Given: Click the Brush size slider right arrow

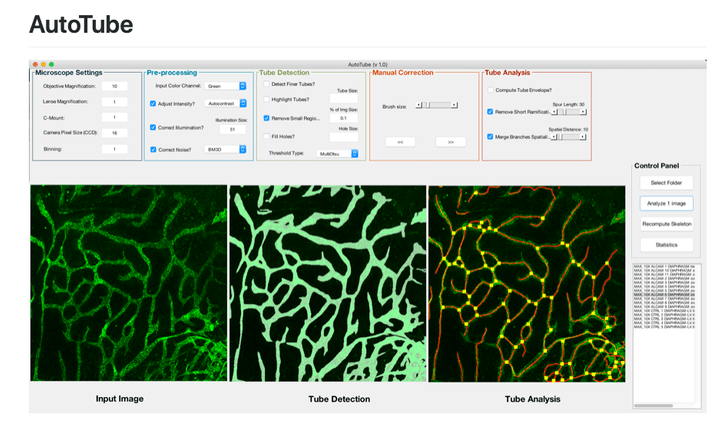Looking at the screenshot, I should pyautogui.click(x=455, y=105).
